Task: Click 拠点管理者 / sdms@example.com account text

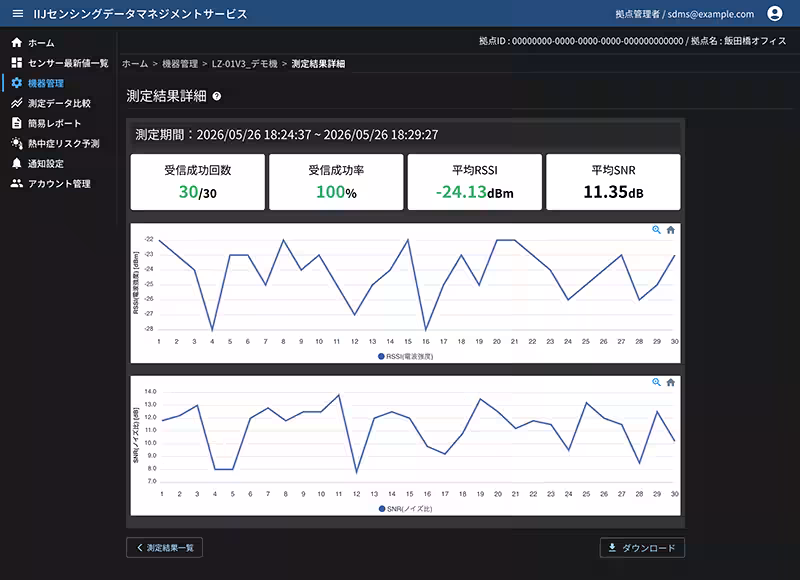Action: coord(685,14)
